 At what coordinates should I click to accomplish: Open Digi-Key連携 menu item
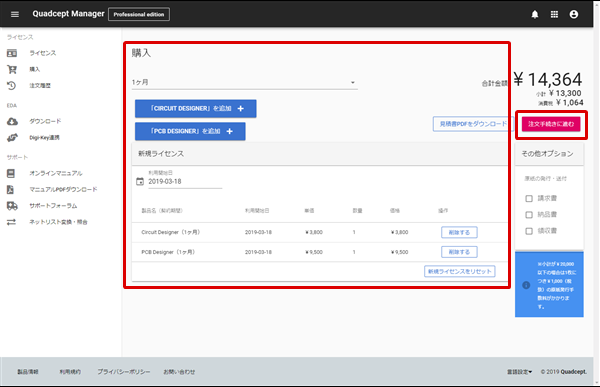44,137
